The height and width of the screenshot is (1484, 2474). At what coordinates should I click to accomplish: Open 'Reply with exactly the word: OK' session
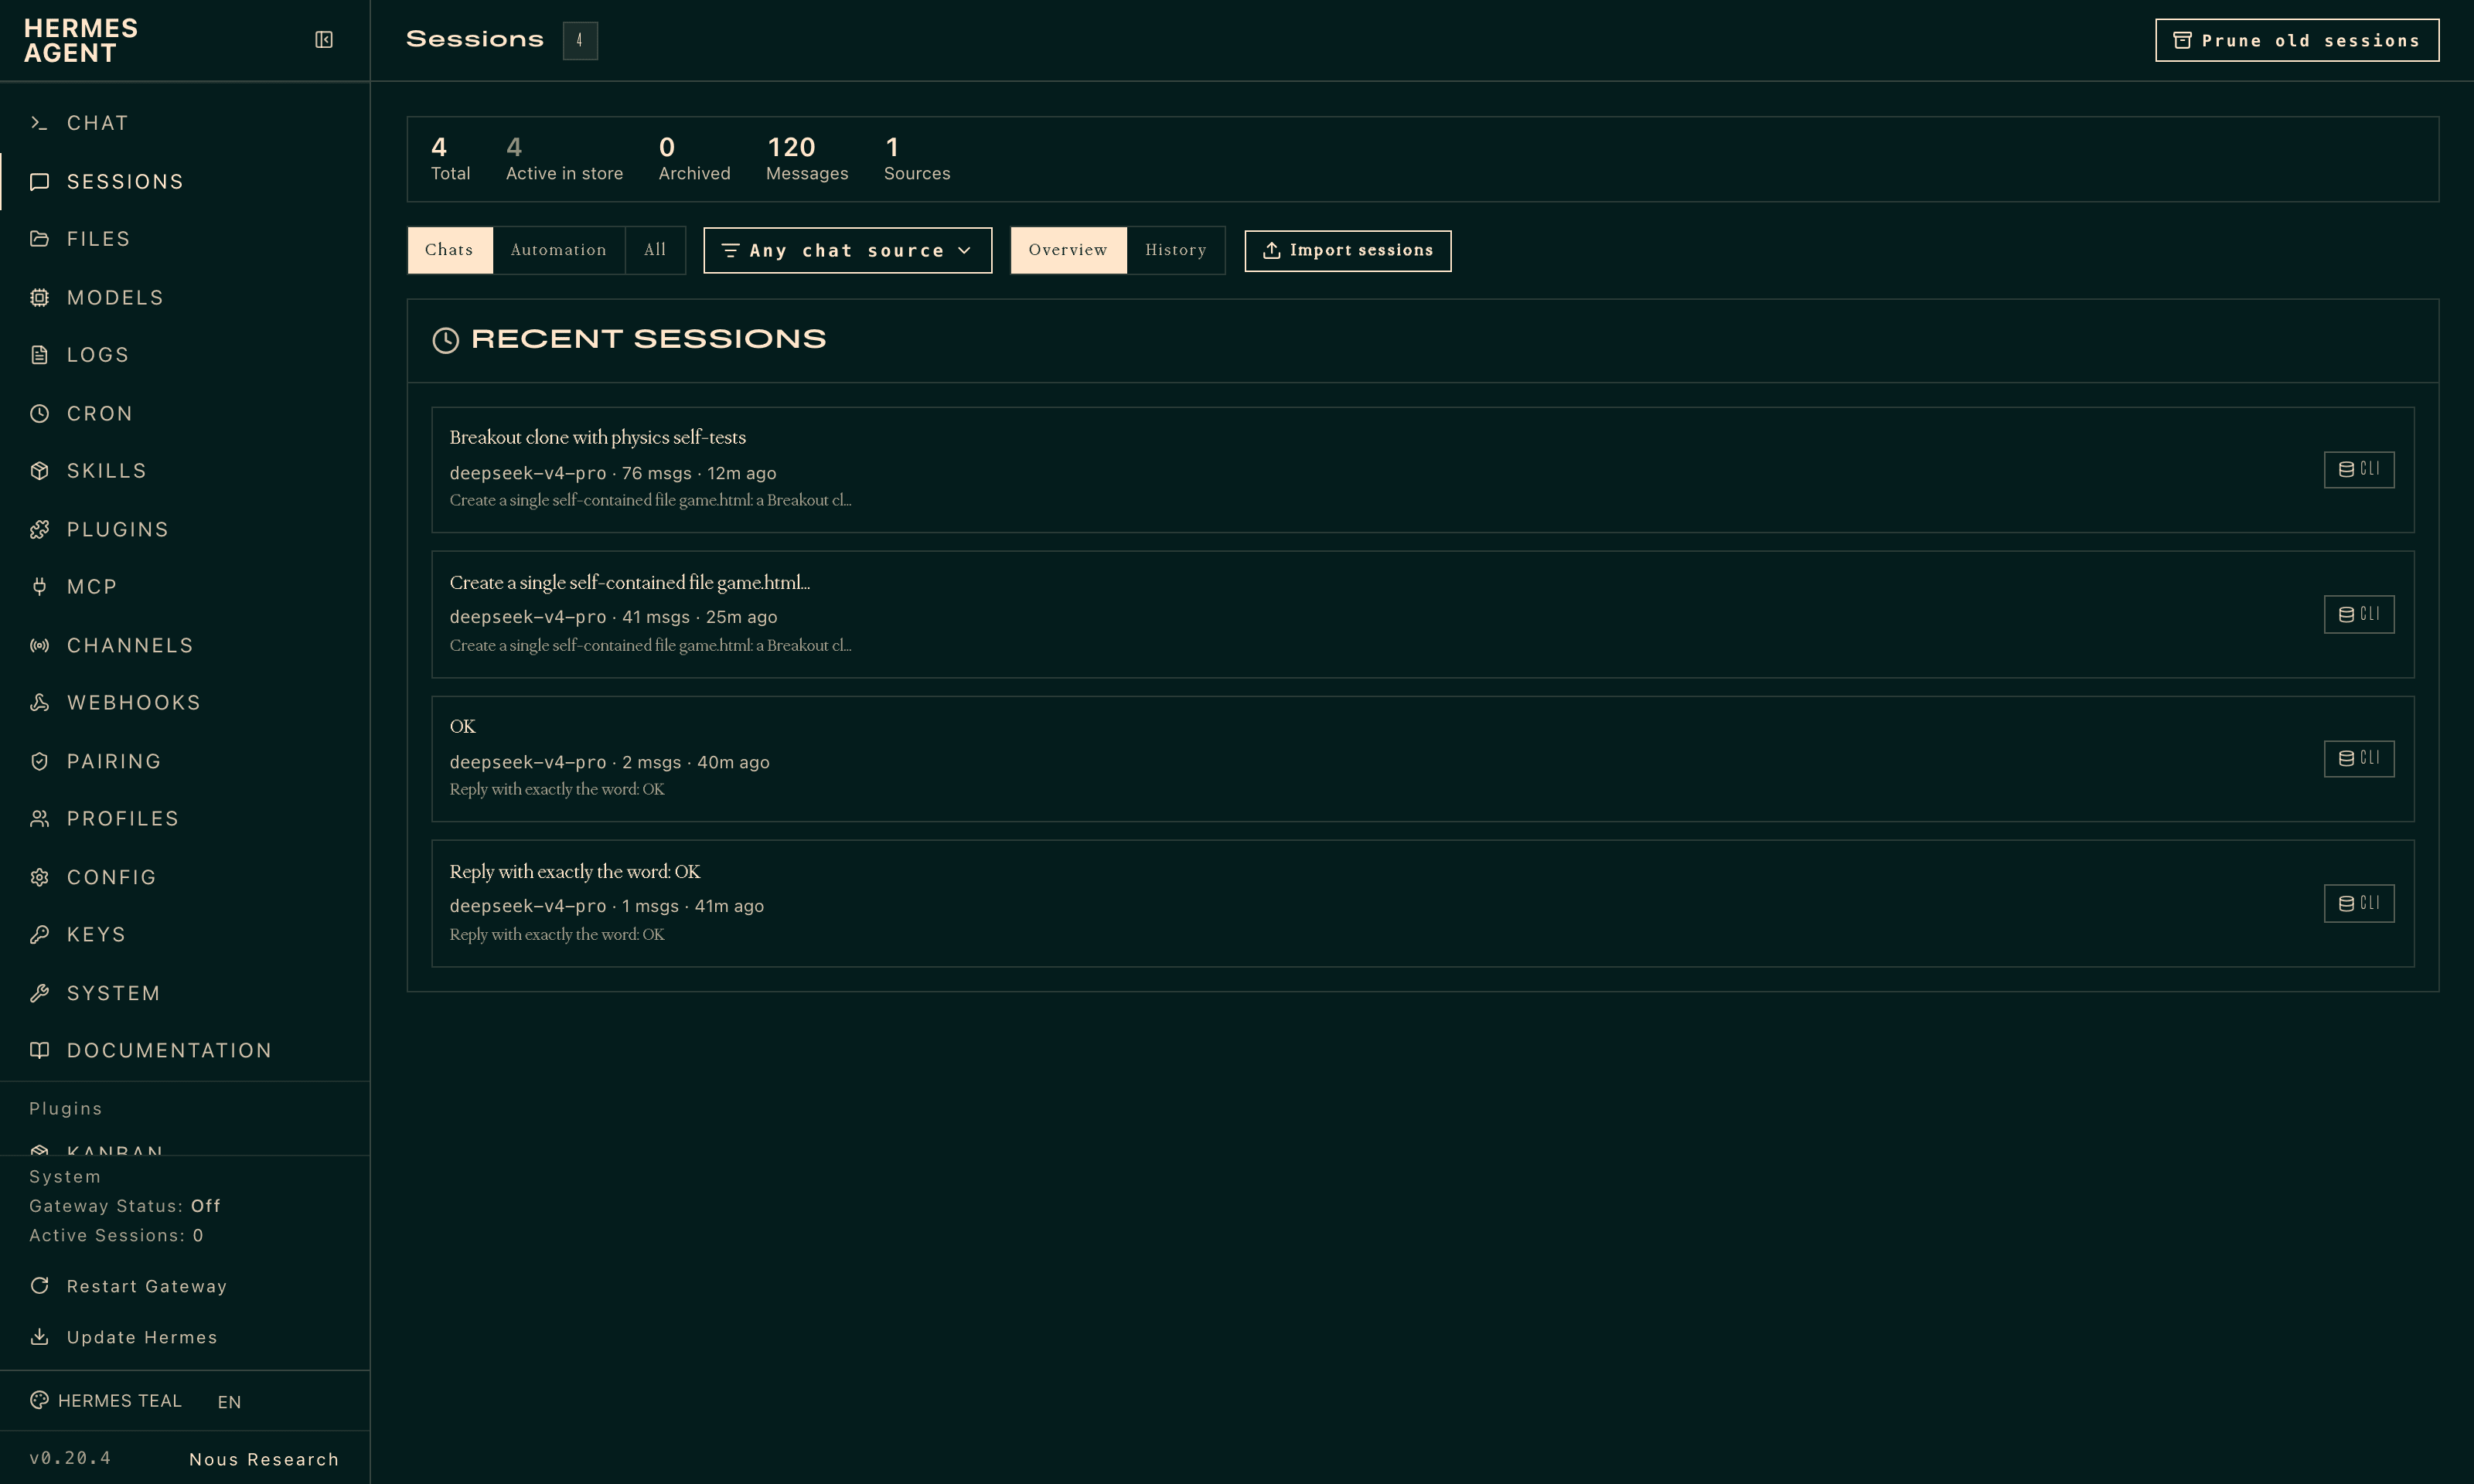1422,904
